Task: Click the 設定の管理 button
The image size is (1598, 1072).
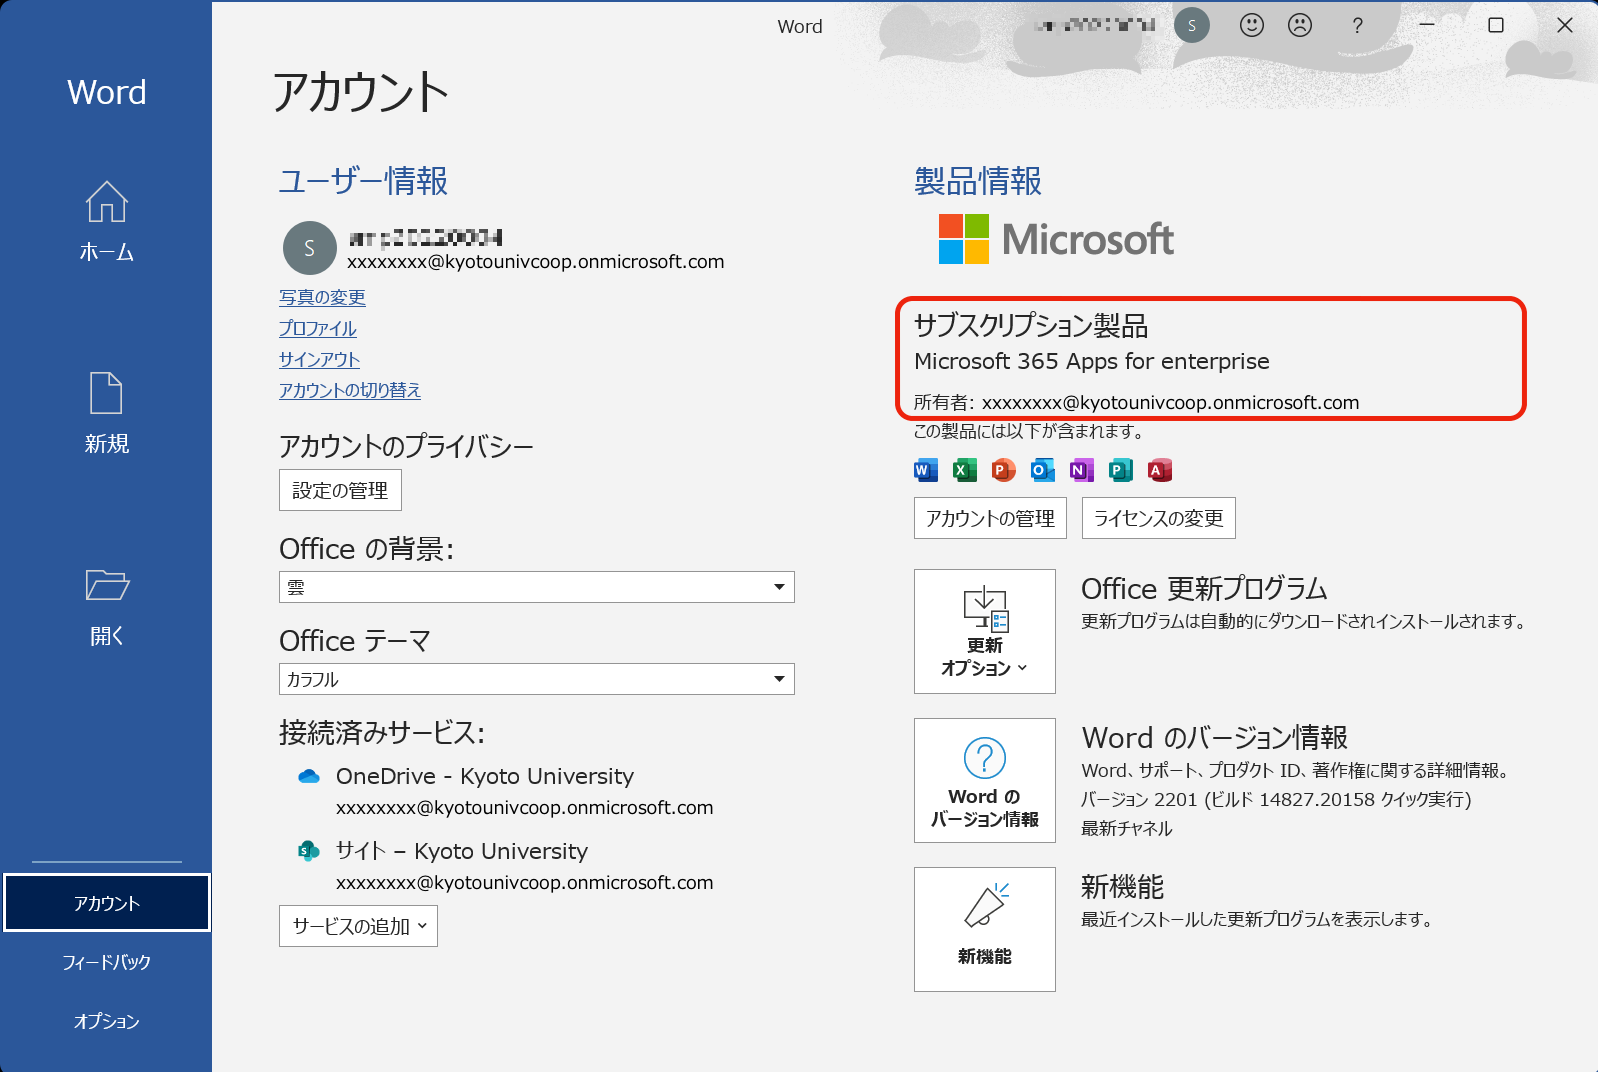Action: [340, 490]
